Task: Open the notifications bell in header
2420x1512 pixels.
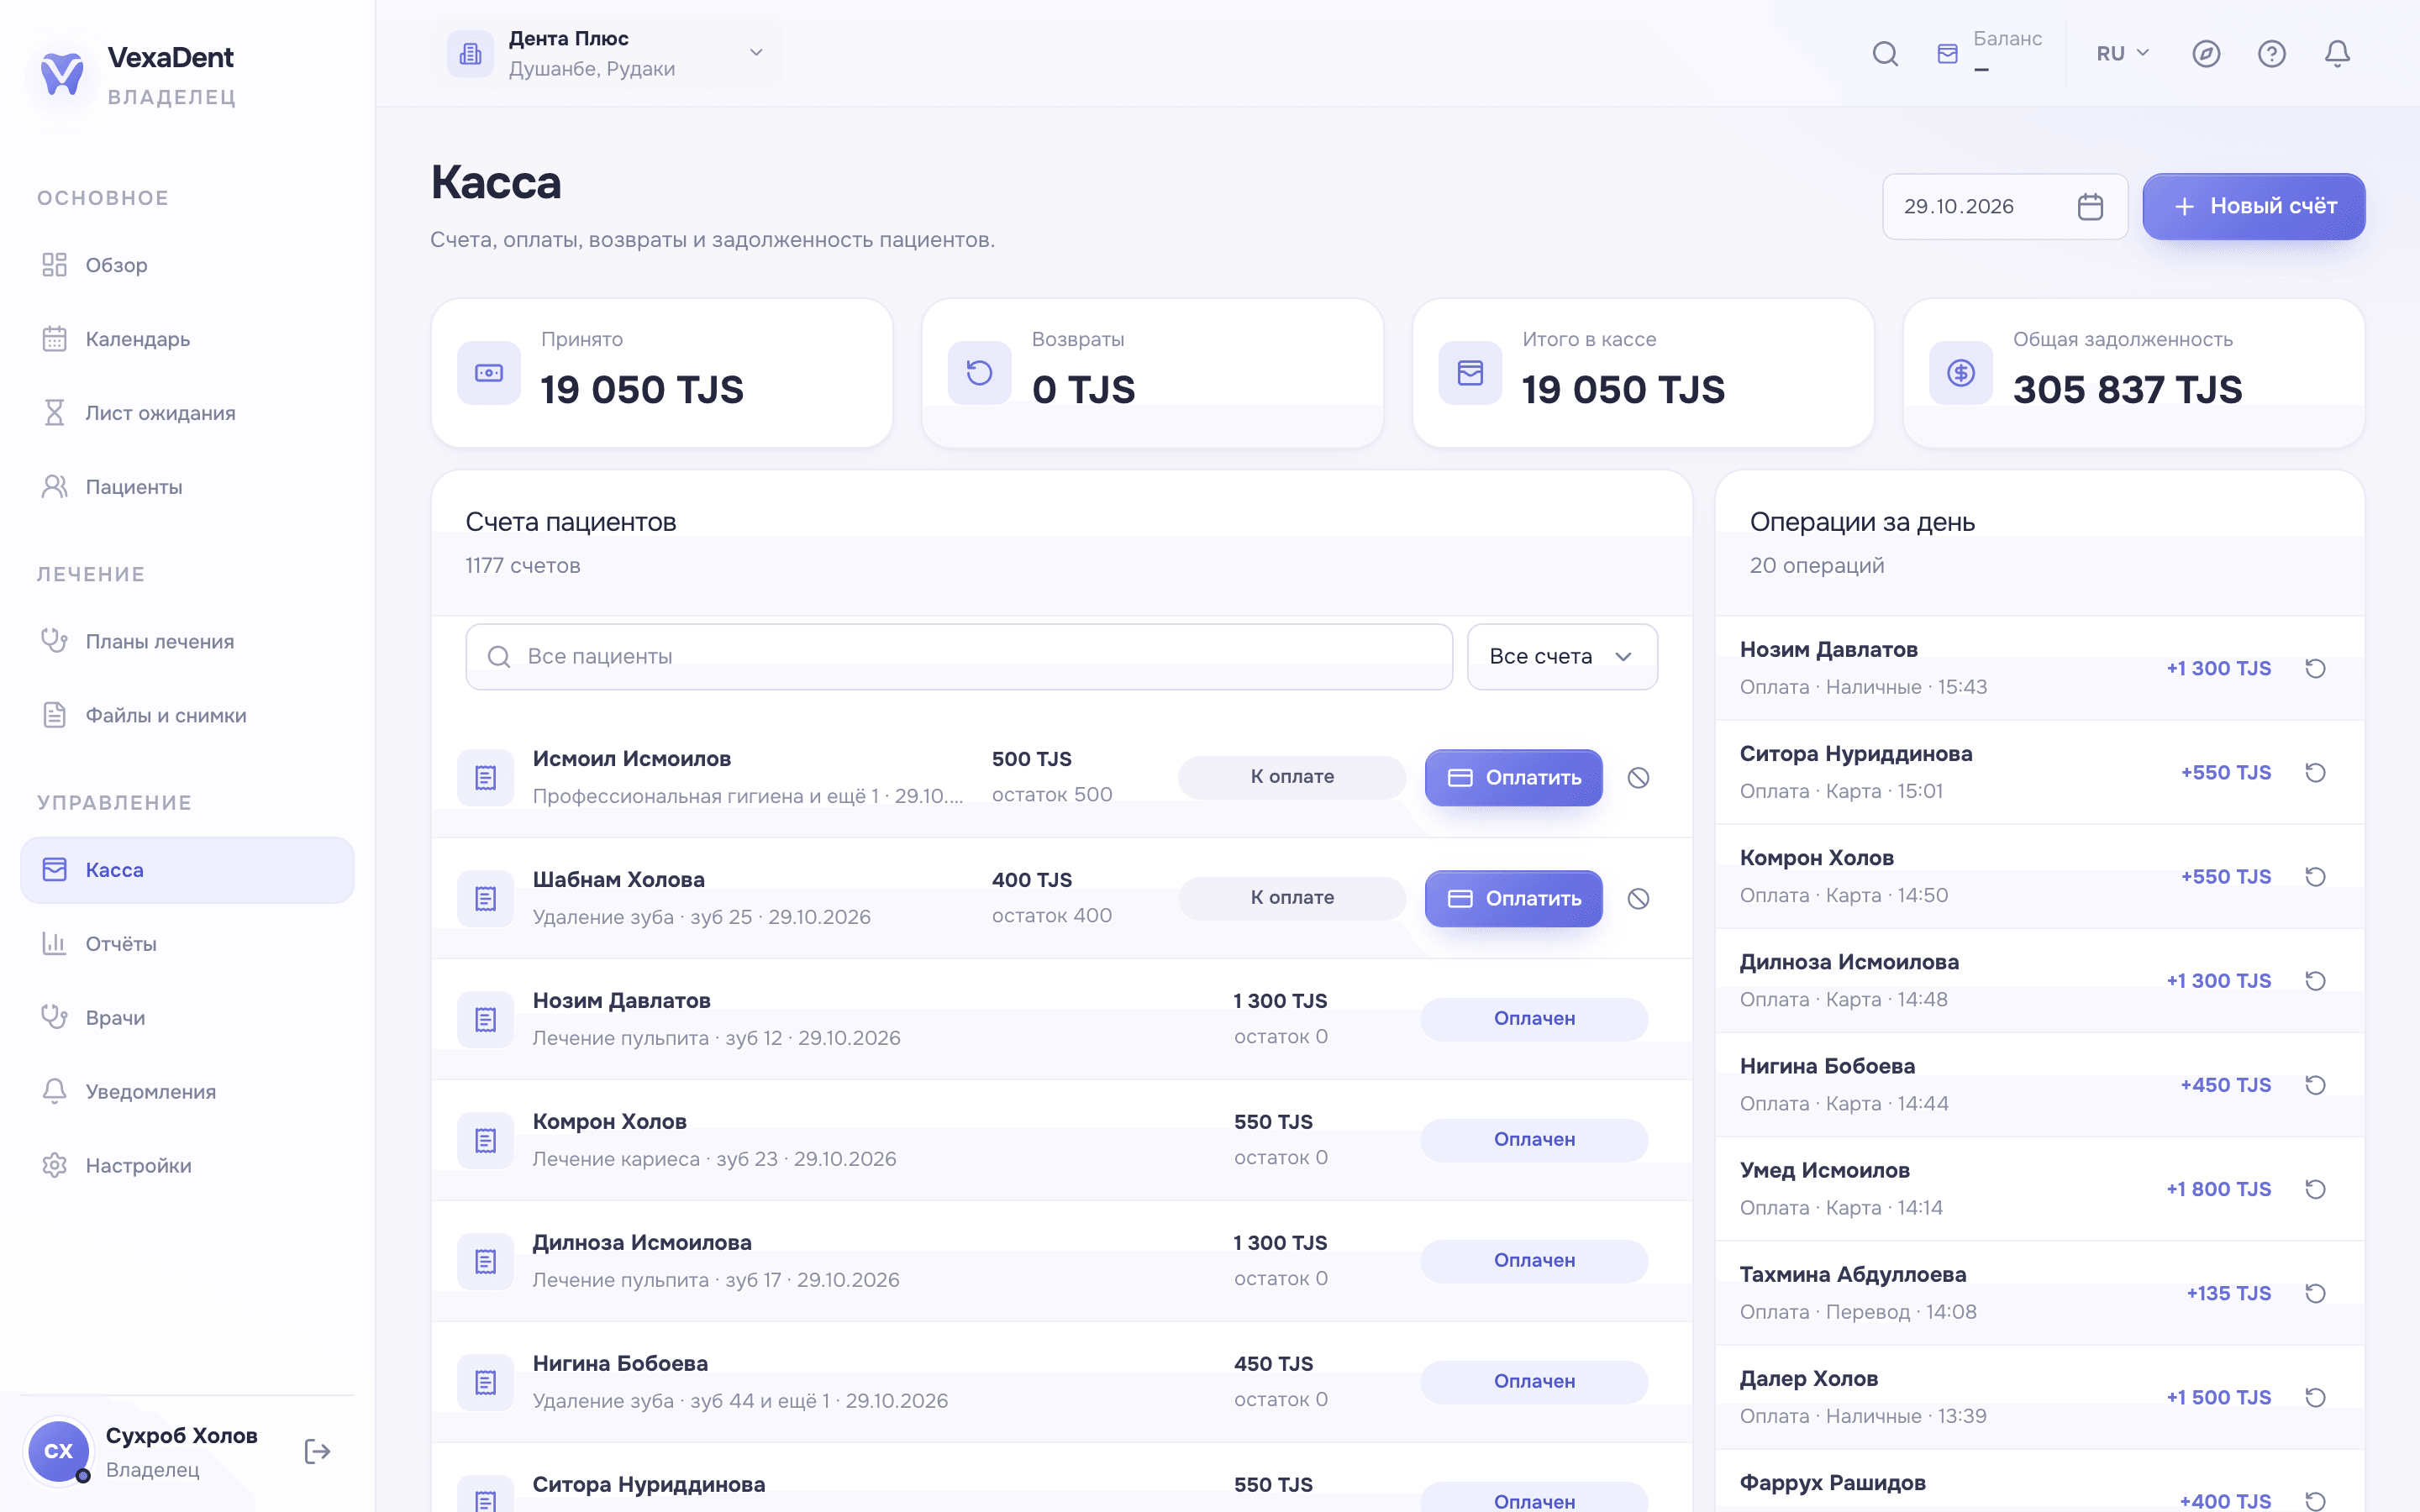Action: [2337, 54]
